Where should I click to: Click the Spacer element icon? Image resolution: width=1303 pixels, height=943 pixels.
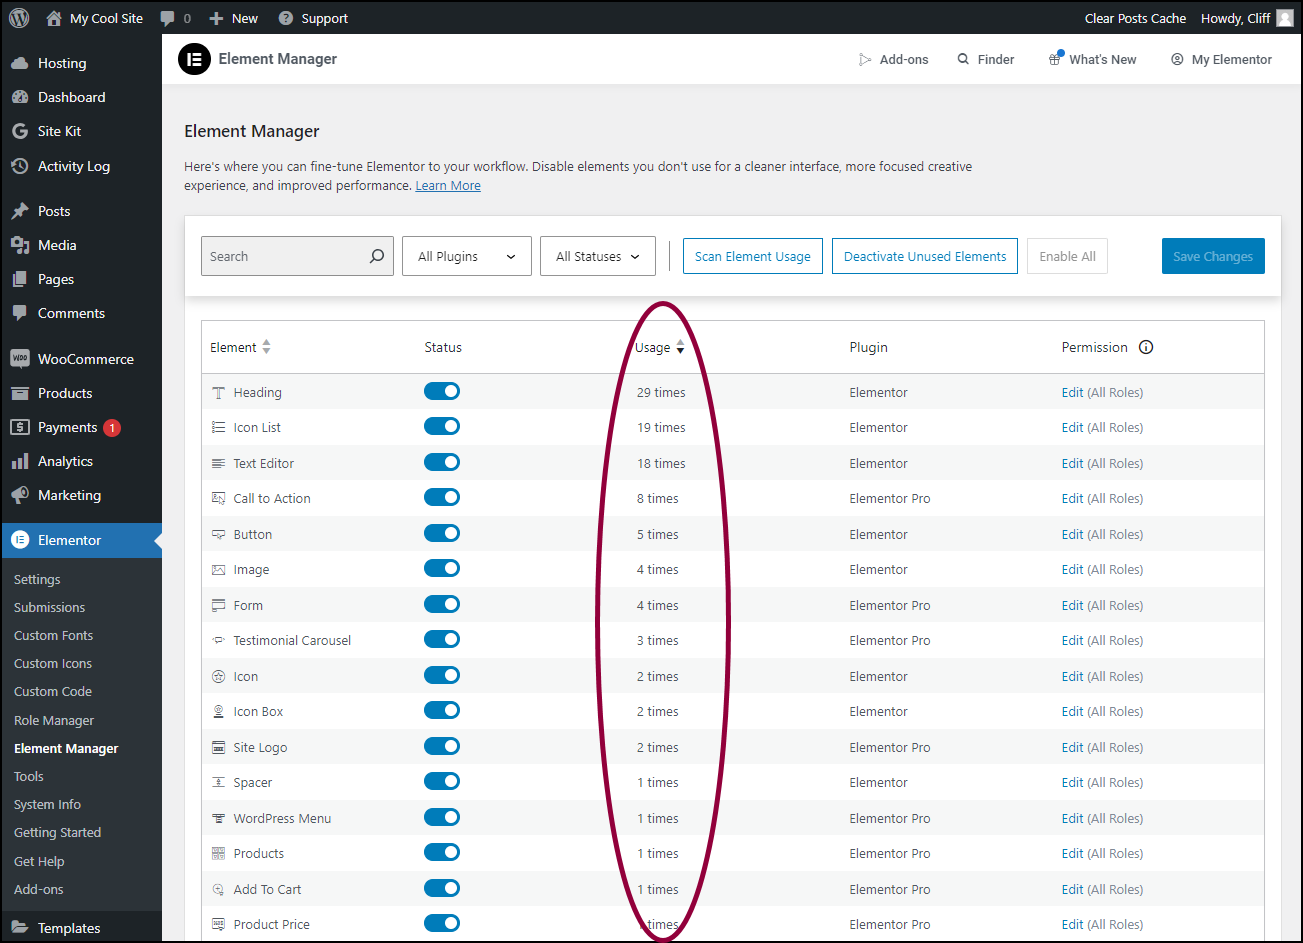point(218,782)
